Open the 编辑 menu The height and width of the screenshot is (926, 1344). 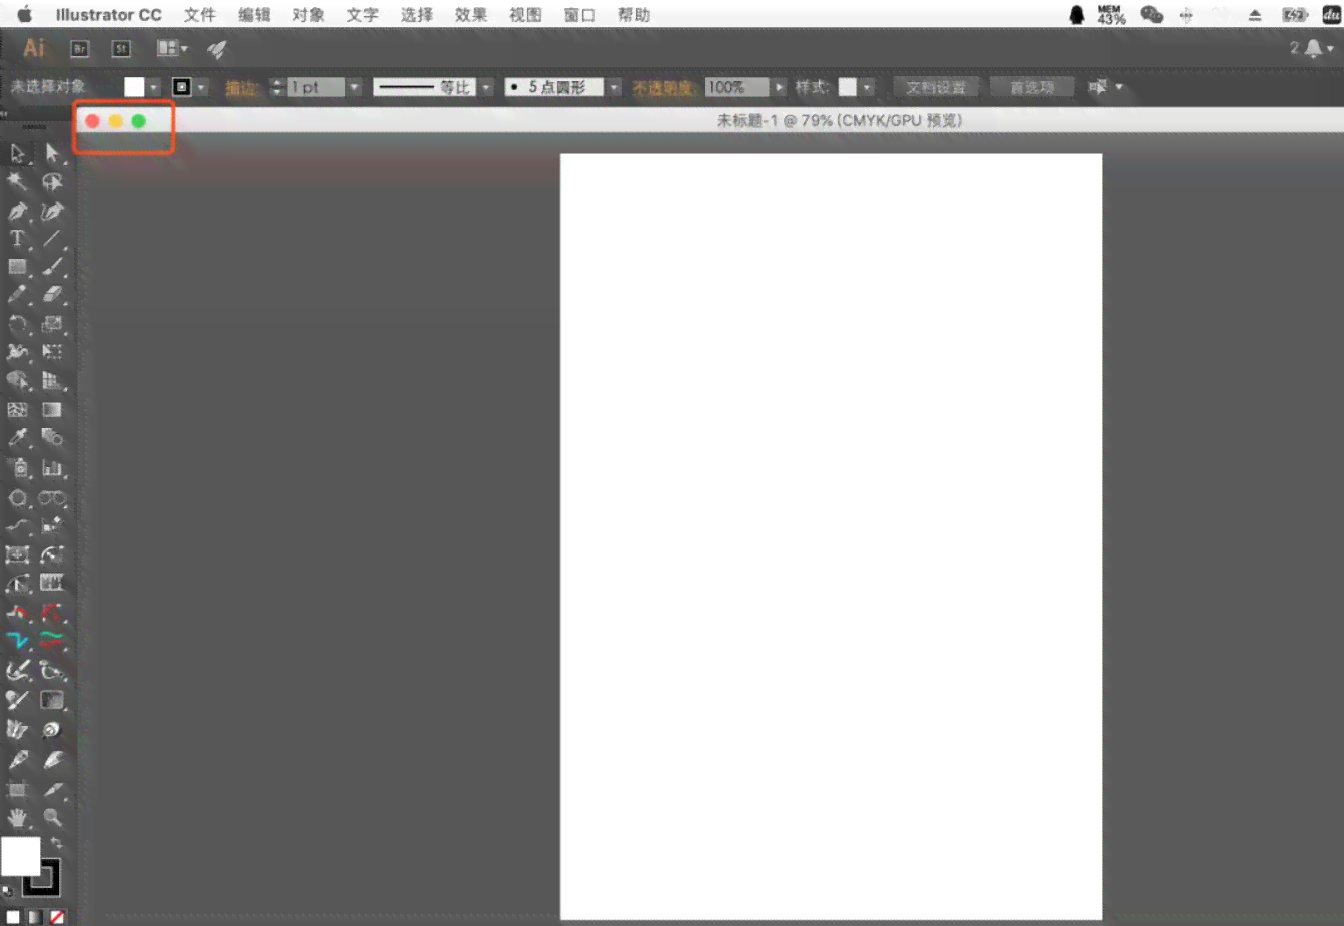254,15
